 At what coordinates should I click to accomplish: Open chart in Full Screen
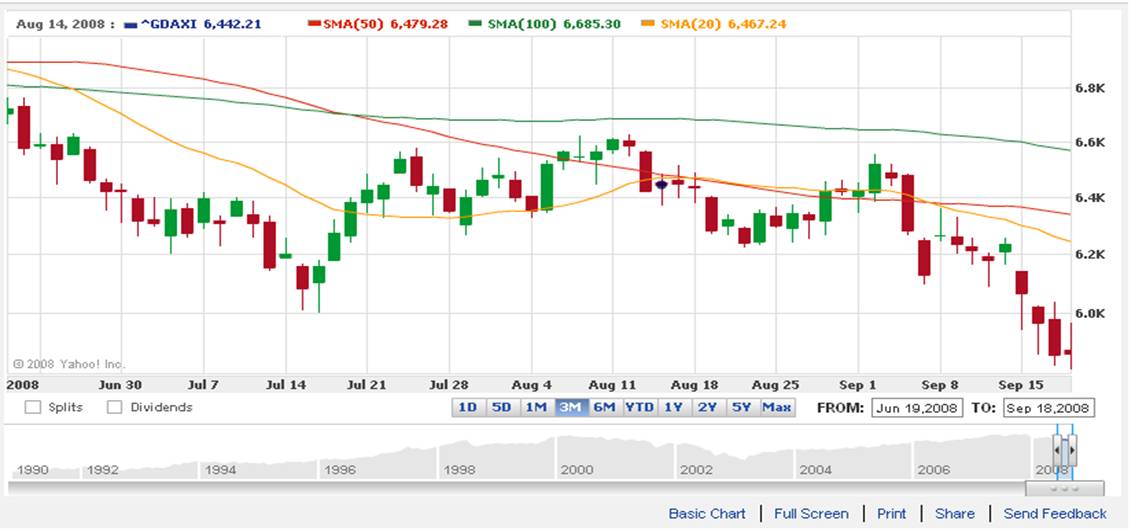(811, 513)
